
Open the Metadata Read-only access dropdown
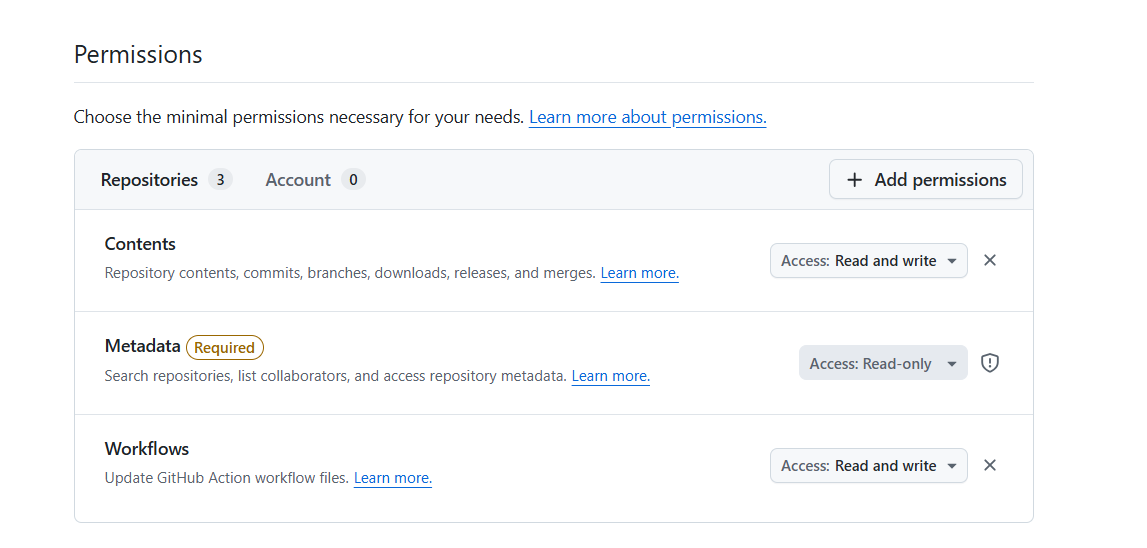pyautogui.click(x=882, y=364)
